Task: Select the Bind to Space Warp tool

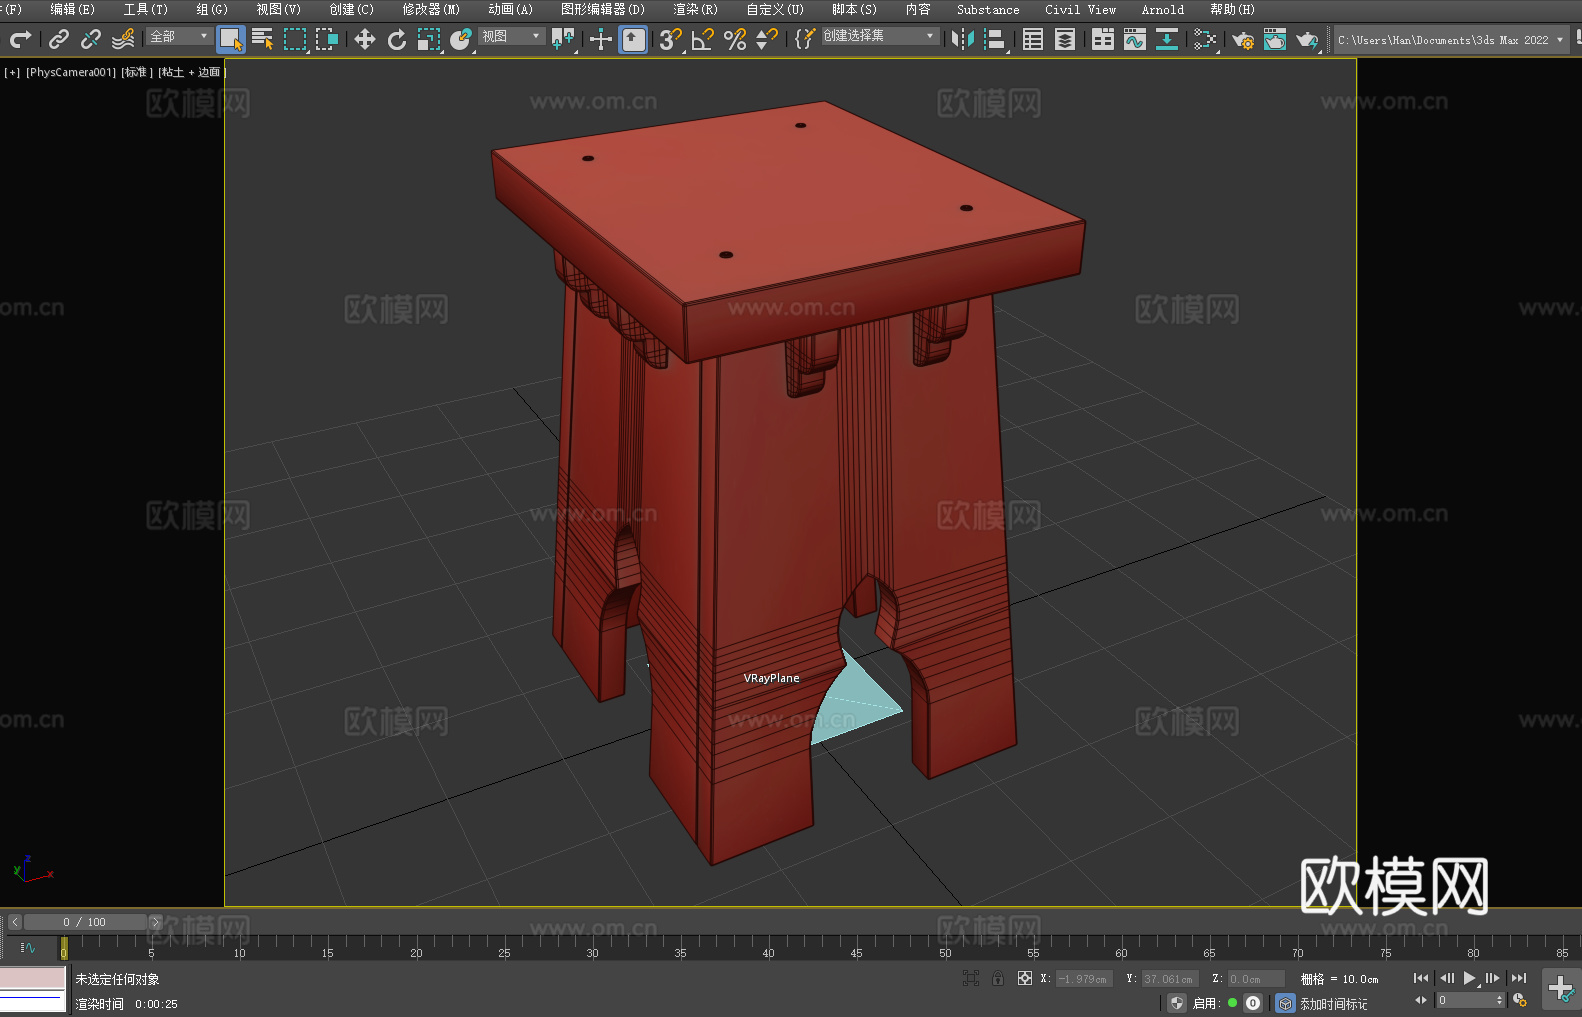Action: [123, 39]
